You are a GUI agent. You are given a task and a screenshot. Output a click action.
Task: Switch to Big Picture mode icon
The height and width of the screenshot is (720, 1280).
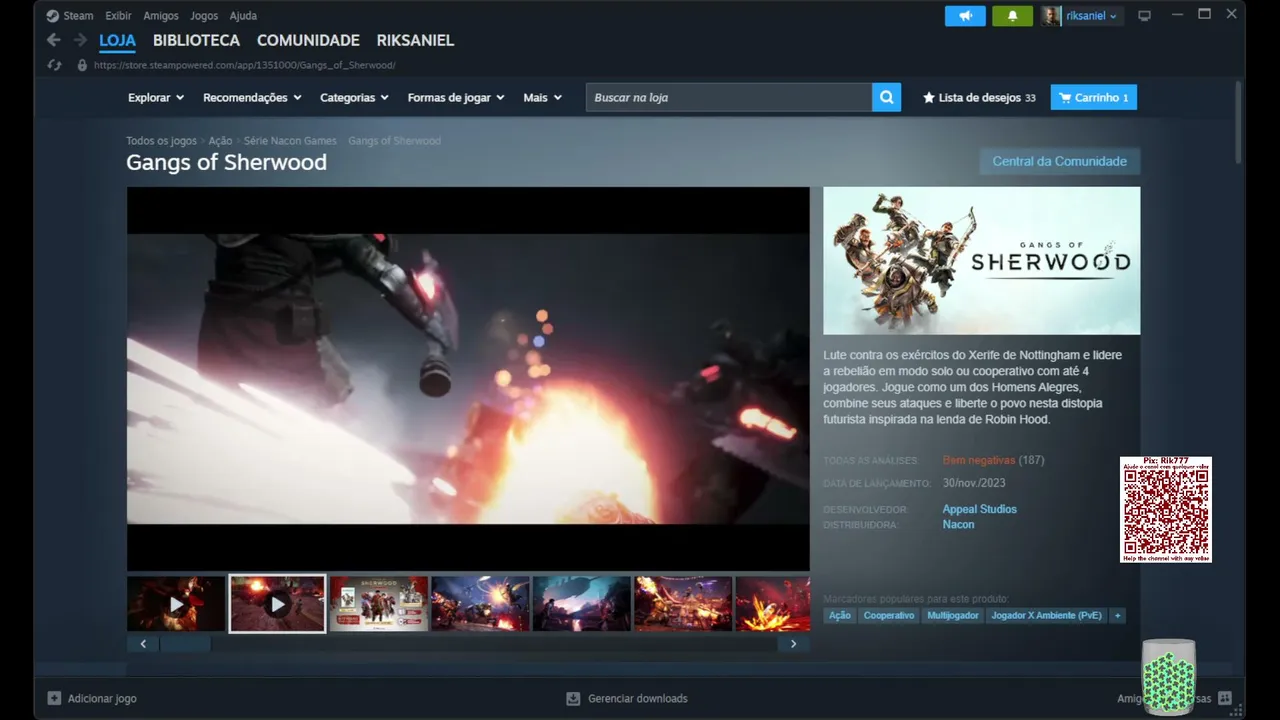(1144, 16)
